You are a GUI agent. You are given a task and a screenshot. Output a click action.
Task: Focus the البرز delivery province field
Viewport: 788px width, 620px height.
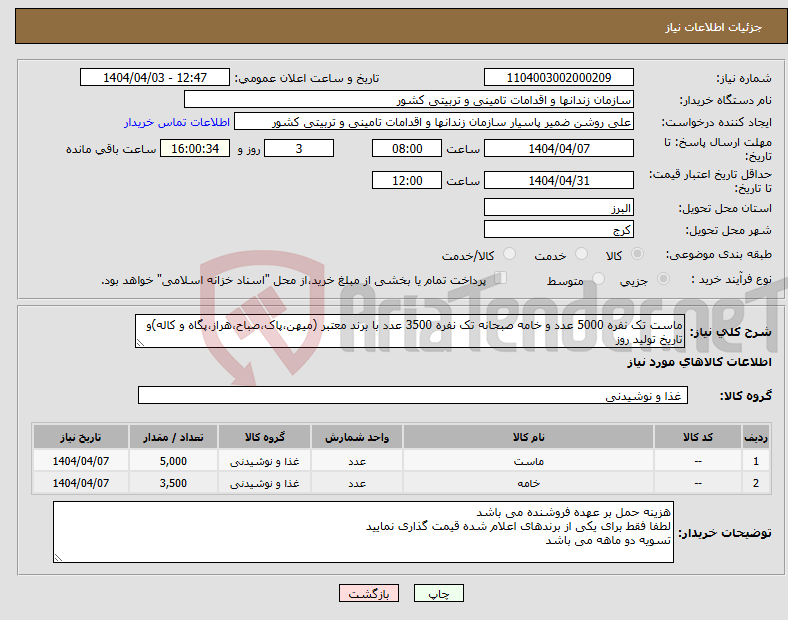pos(558,207)
